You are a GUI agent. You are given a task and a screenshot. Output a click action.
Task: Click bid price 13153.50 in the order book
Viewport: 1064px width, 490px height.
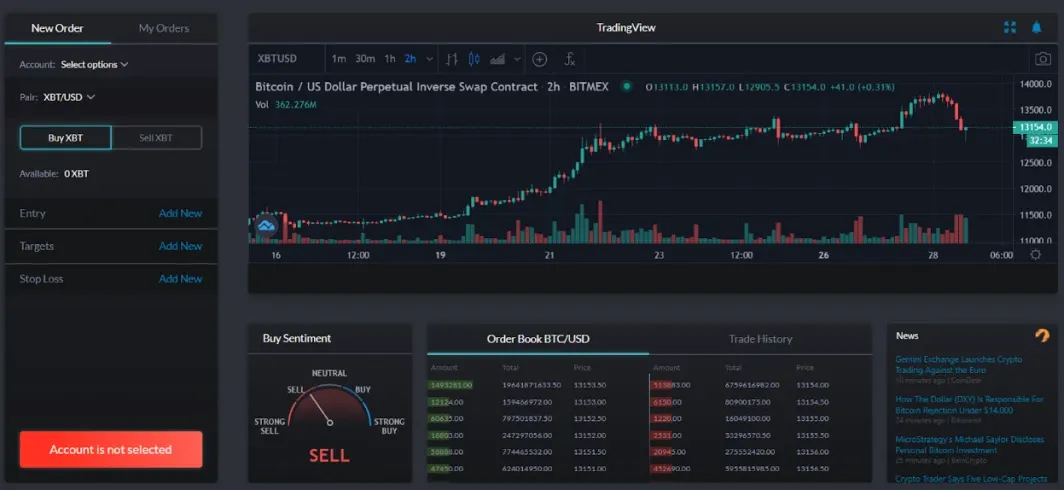(589, 385)
